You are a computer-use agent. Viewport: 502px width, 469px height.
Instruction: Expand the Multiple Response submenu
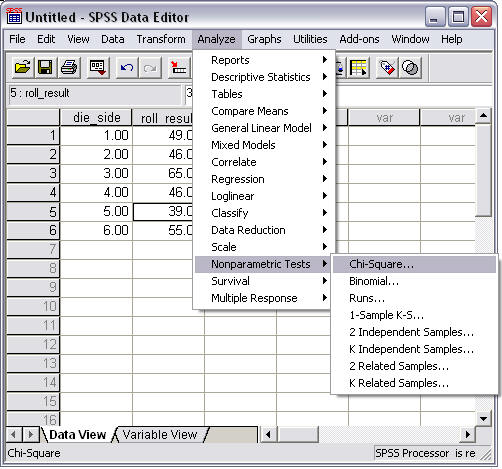(264, 298)
